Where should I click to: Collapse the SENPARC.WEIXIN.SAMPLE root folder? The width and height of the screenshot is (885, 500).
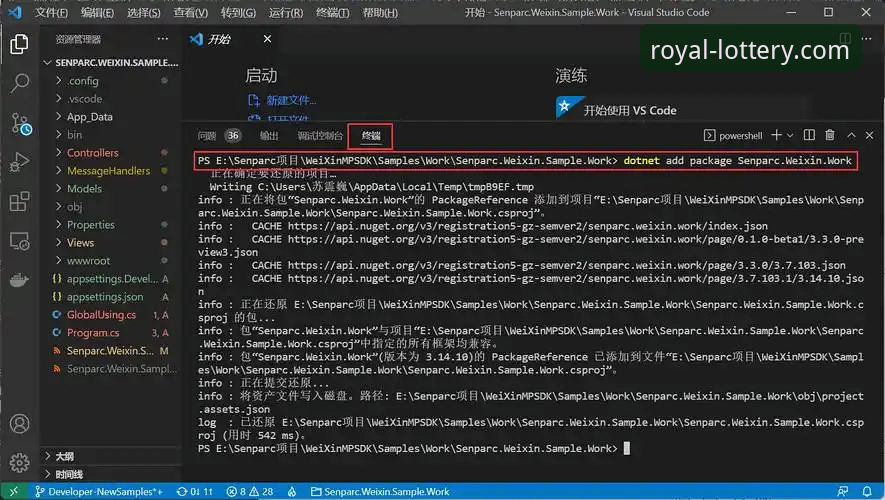tap(111, 62)
